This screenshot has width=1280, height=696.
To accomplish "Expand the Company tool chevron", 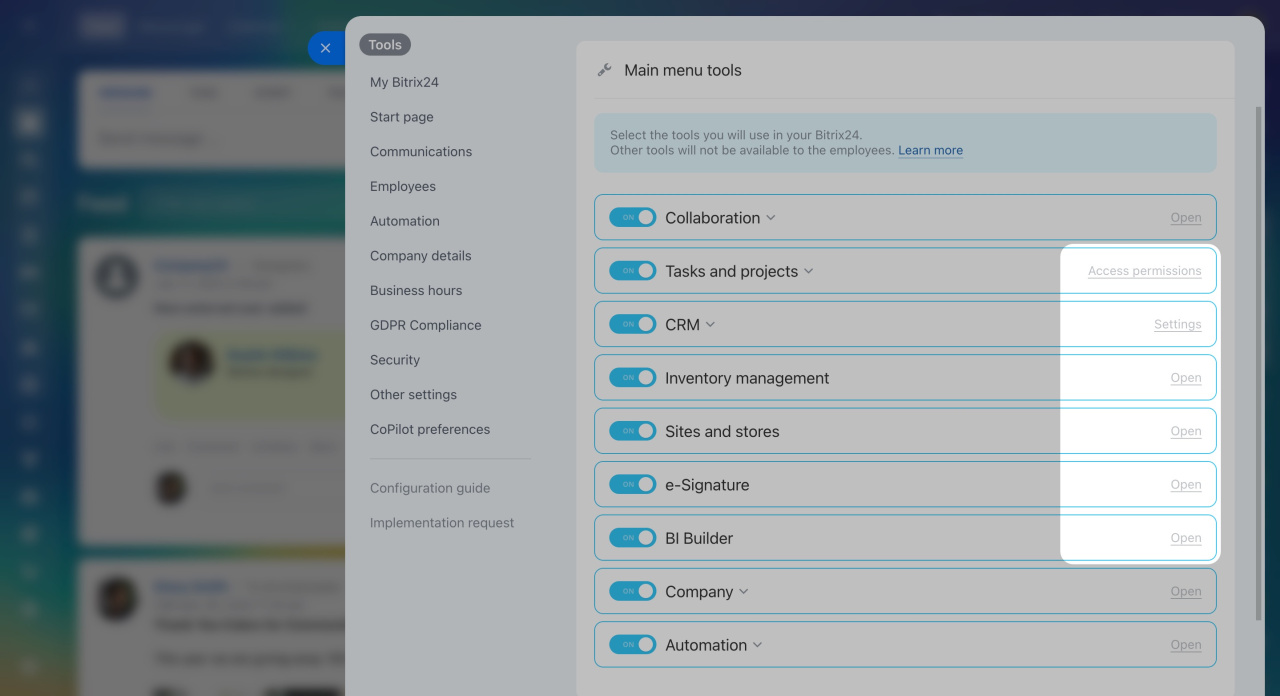I will click(x=744, y=591).
